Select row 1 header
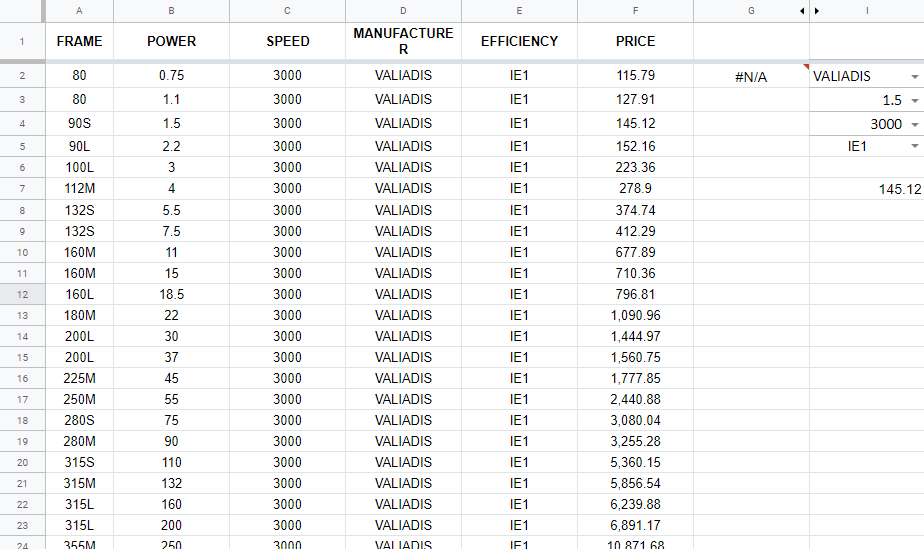 click(x=22, y=41)
